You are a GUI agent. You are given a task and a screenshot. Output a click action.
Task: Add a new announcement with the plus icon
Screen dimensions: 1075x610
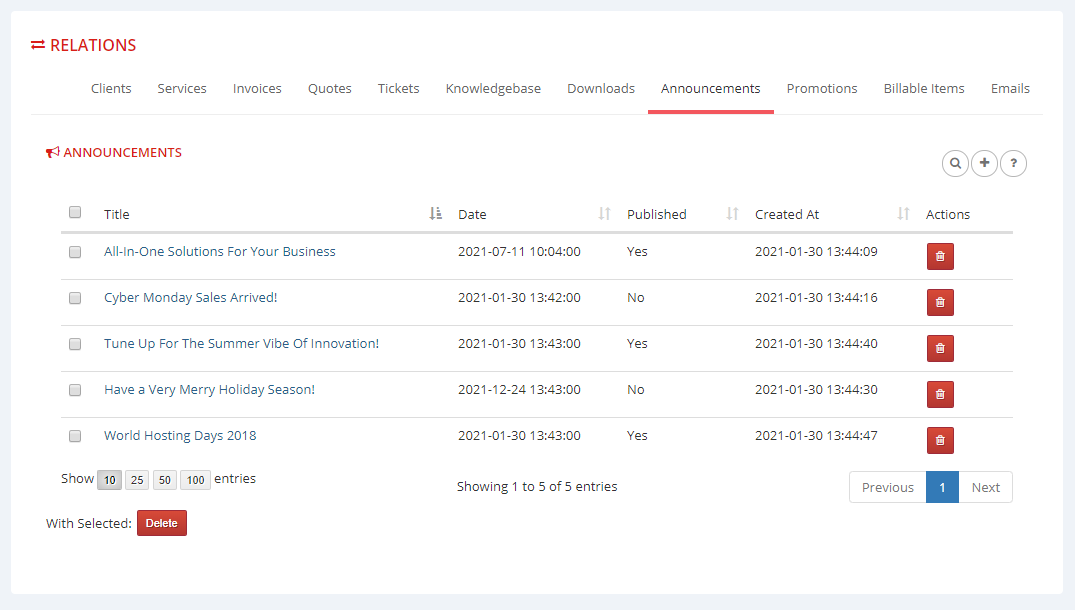984,163
